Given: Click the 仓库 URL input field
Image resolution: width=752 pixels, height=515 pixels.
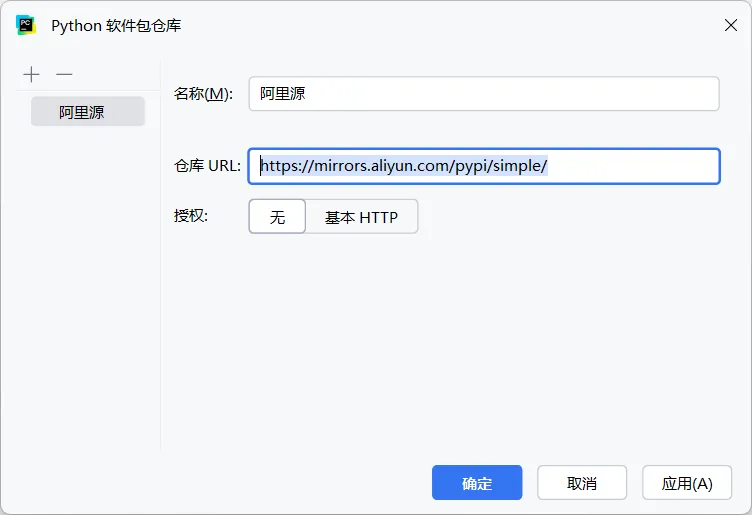Looking at the screenshot, I should [484, 166].
